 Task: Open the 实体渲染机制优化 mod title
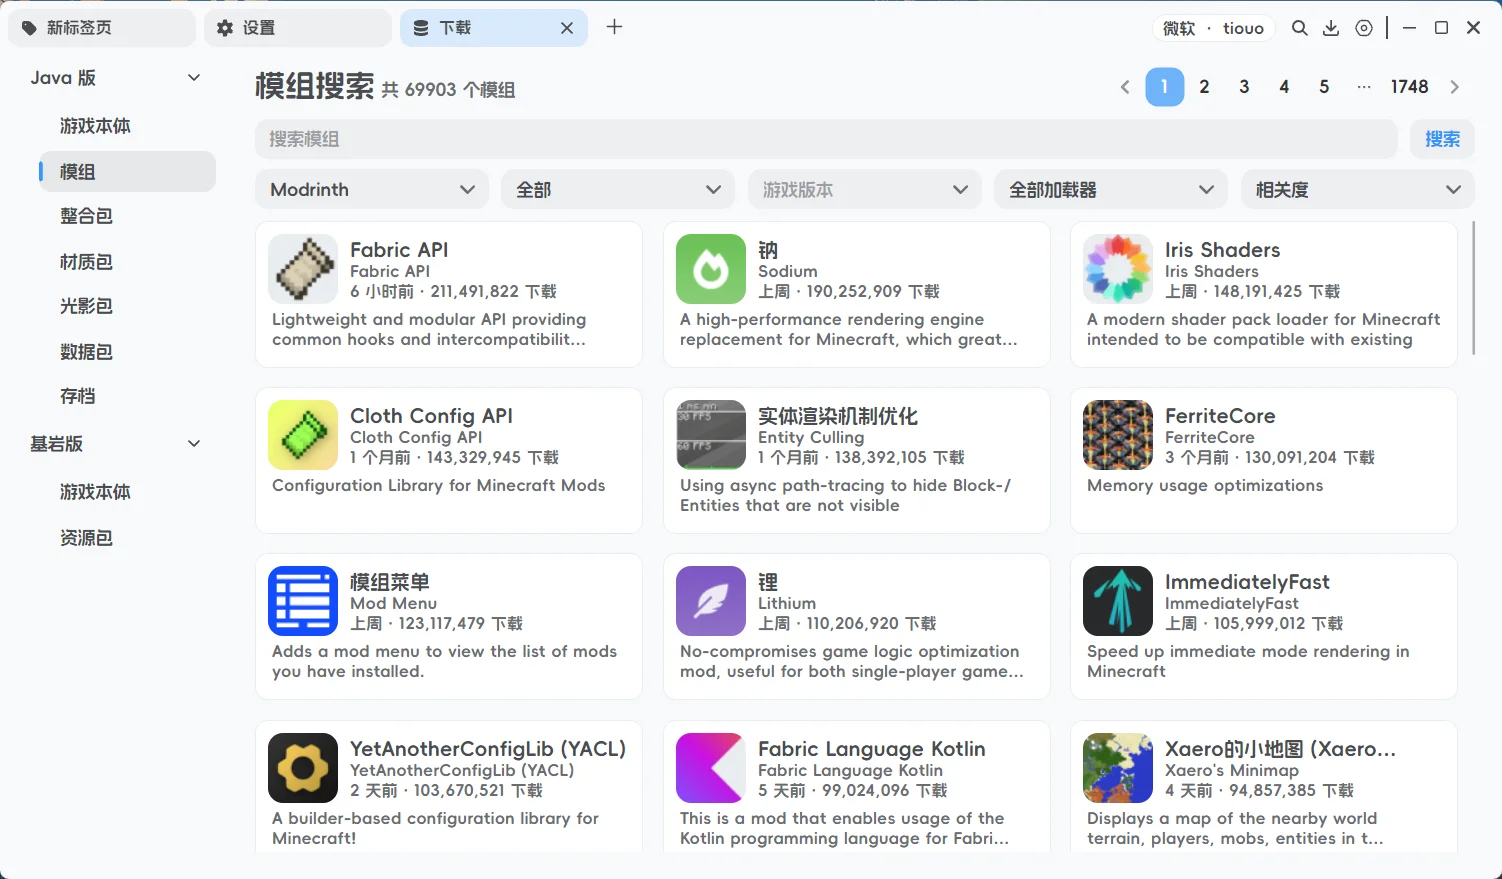(x=838, y=416)
